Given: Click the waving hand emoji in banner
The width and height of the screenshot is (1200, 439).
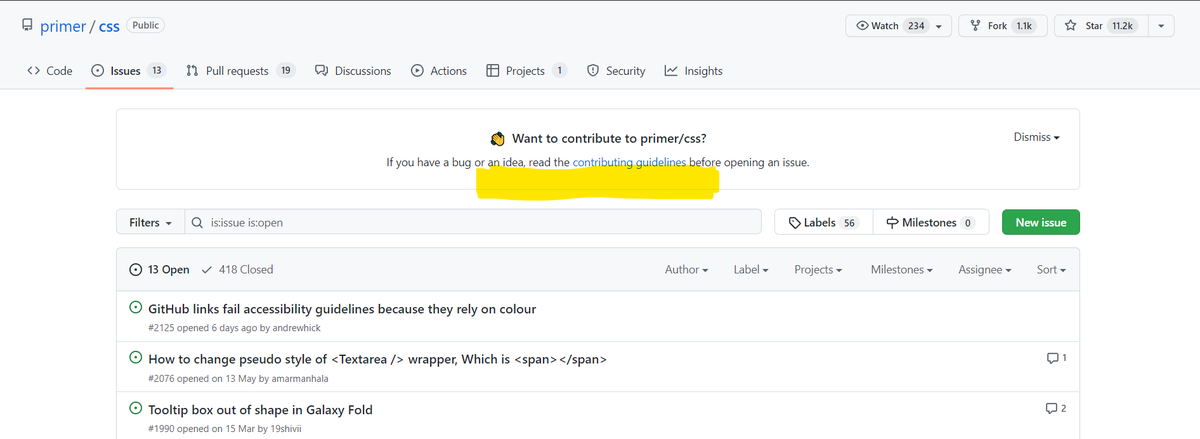Looking at the screenshot, I should tap(497, 138).
